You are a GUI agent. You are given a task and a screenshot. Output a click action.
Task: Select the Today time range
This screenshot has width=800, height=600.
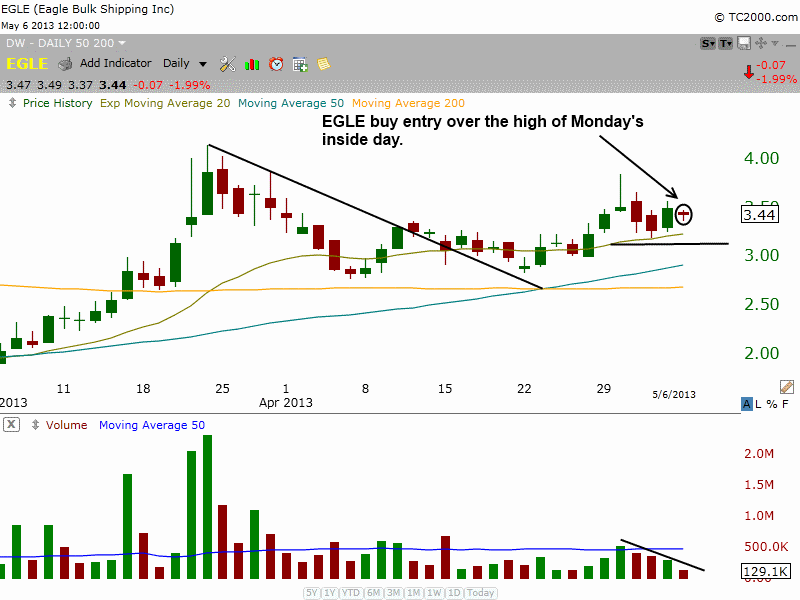[x=480, y=593]
